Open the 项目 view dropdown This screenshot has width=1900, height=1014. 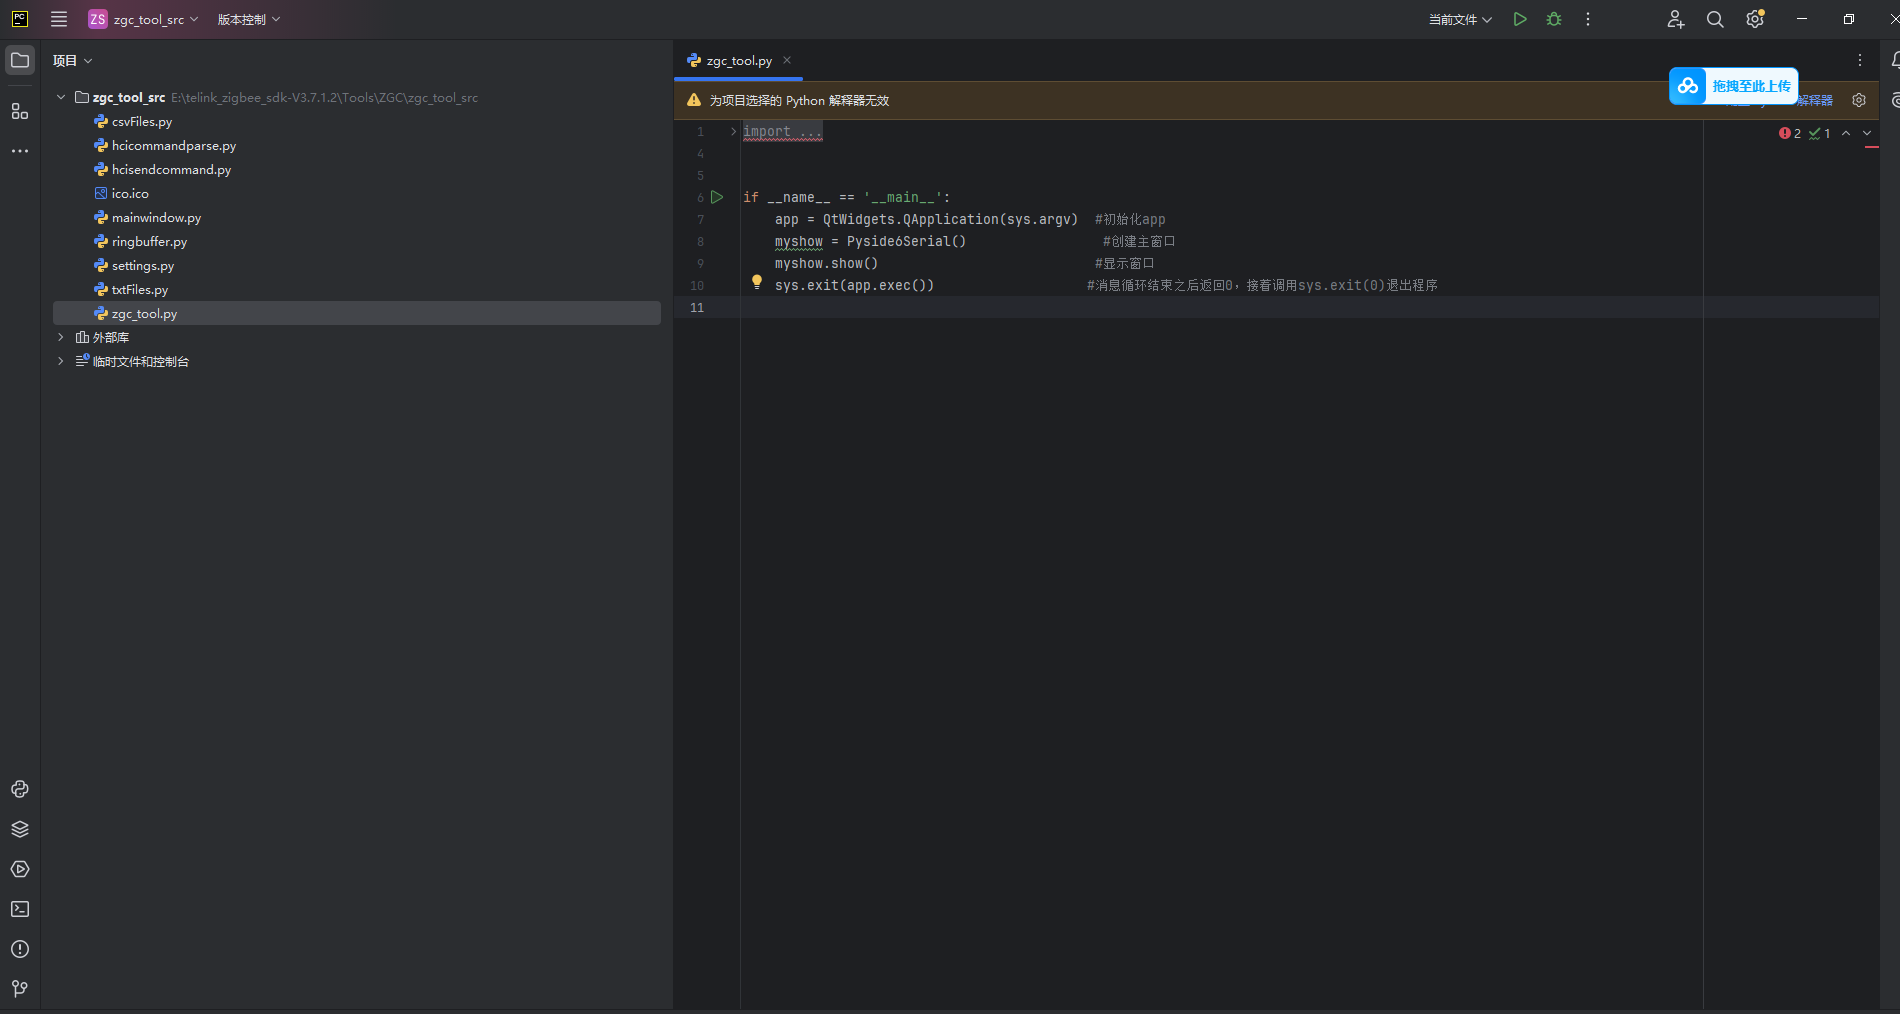tap(72, 61)
